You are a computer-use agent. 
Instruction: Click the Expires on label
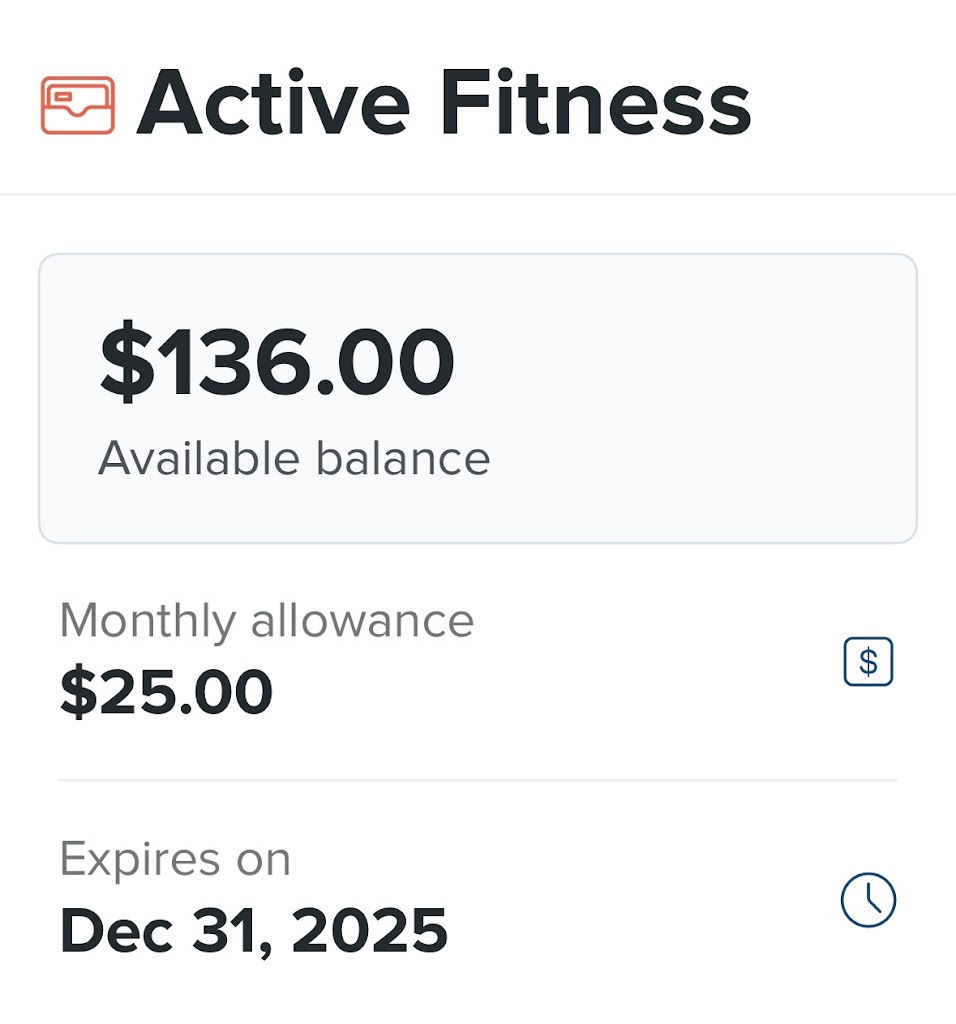click(175, 859)
